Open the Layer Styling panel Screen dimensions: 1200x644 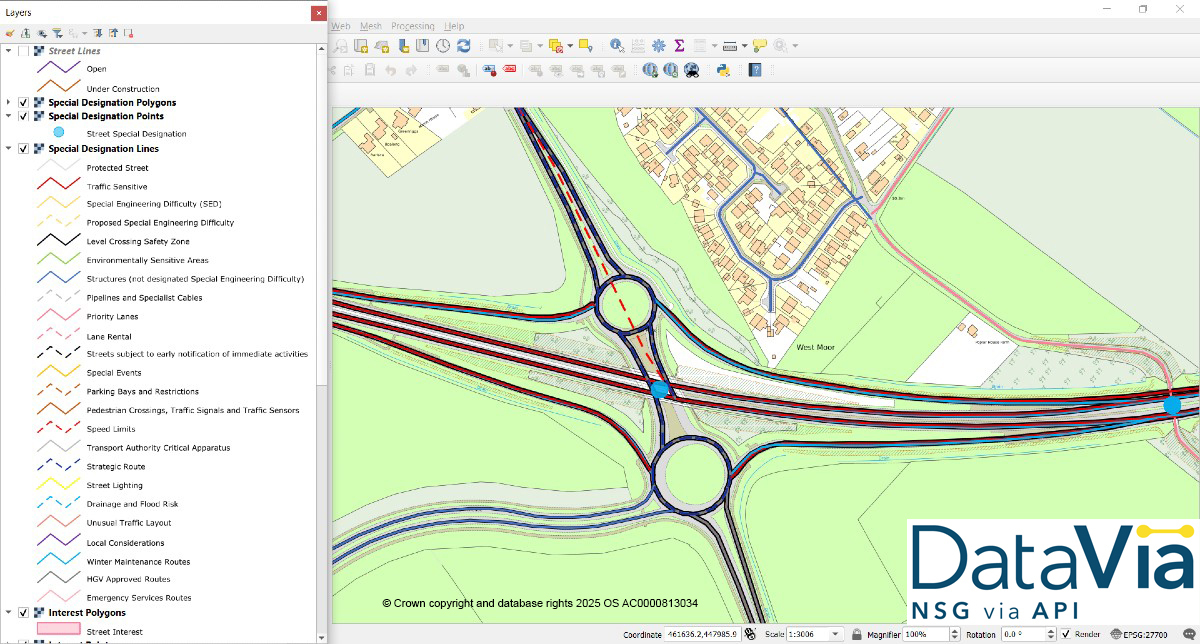coord(8,32)
